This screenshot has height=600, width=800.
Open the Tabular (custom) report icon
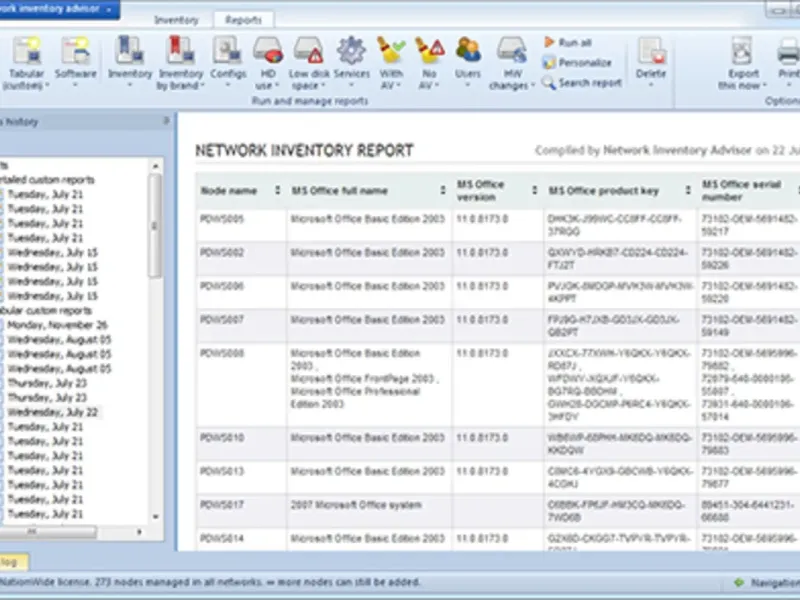[x=27, y=51]
